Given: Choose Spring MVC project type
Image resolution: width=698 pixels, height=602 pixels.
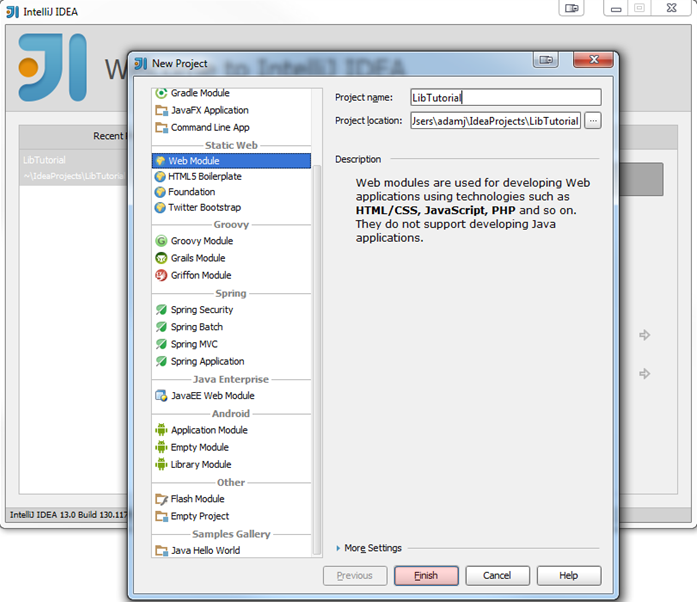Looking at the screenshot, I should point(231,344).
